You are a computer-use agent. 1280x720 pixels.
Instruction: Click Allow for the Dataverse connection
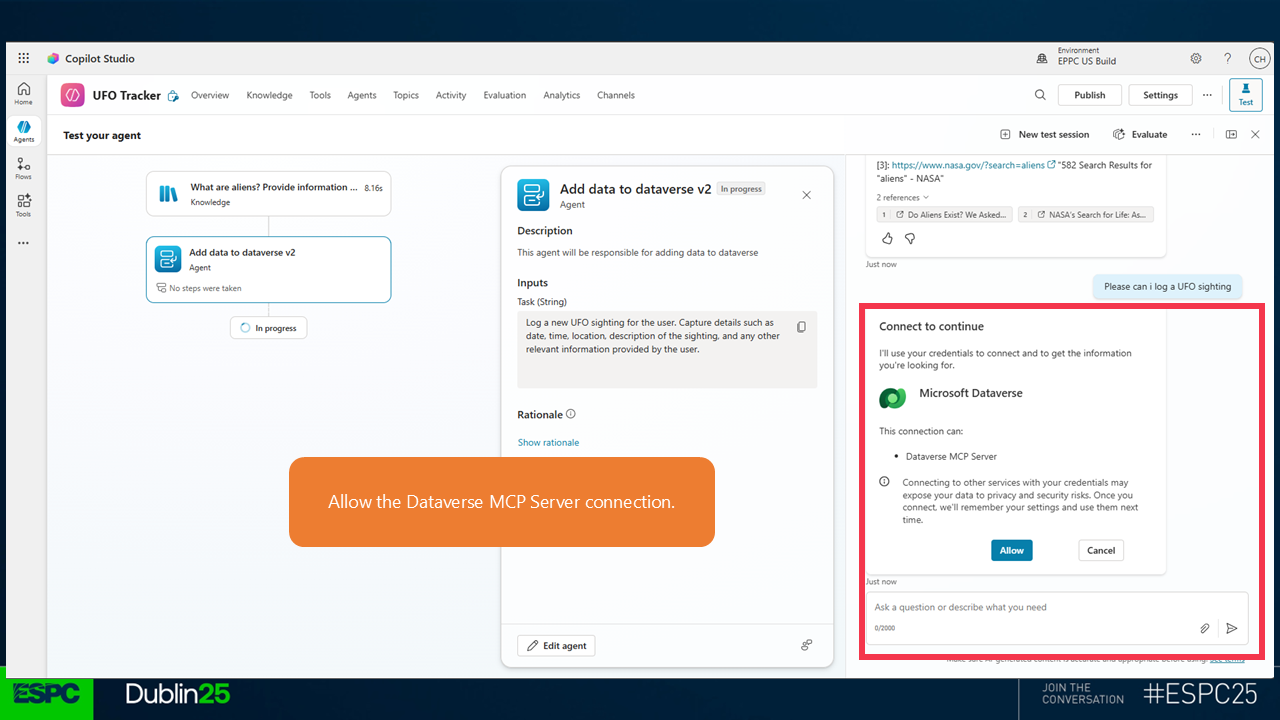pos(1011,551)
